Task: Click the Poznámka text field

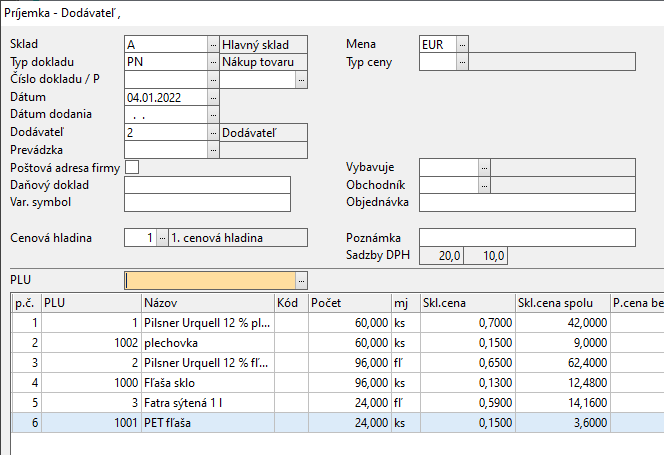Action: click(527, 237)
